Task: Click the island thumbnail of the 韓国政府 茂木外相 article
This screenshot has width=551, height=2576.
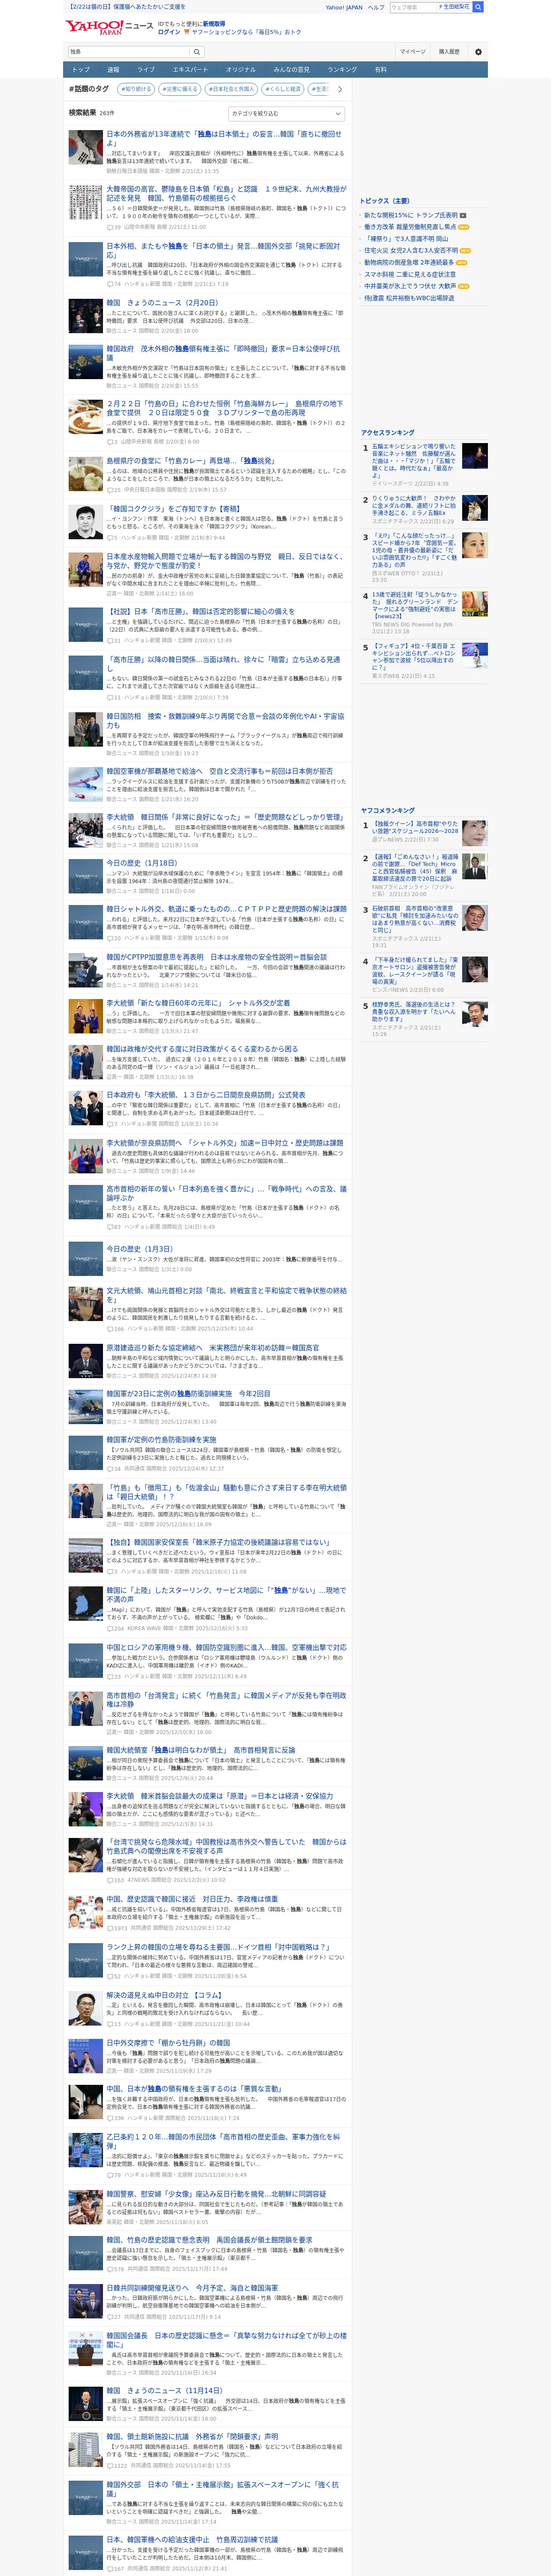Action: [85, 362]
